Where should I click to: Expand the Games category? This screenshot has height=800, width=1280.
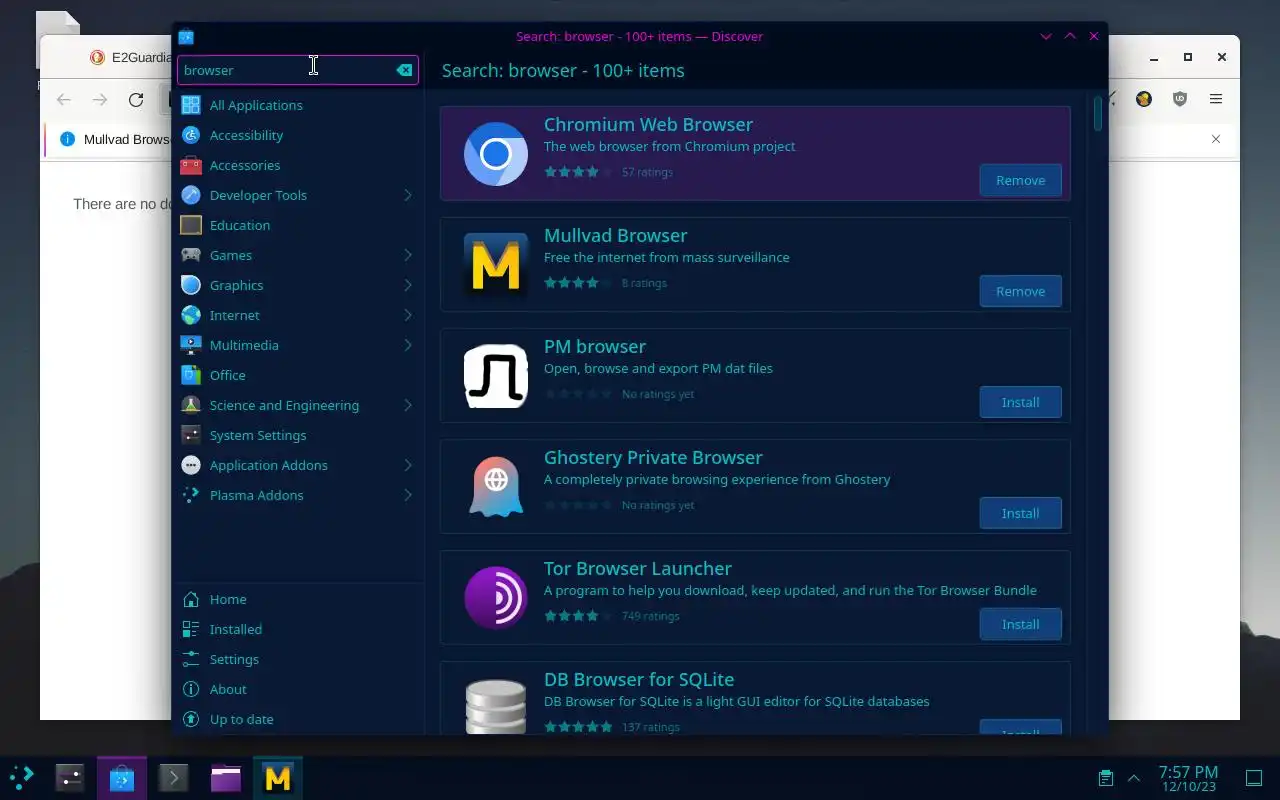tap(408, 255)
